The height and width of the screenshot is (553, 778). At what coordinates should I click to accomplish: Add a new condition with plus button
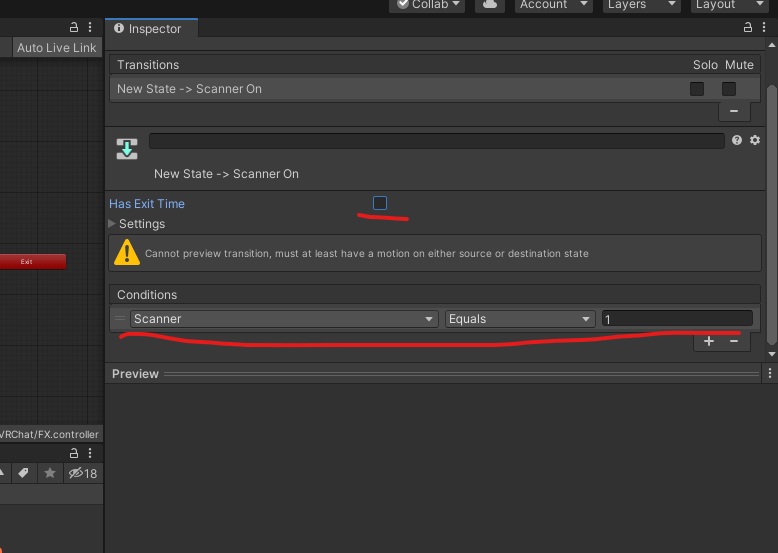[709, 341]
